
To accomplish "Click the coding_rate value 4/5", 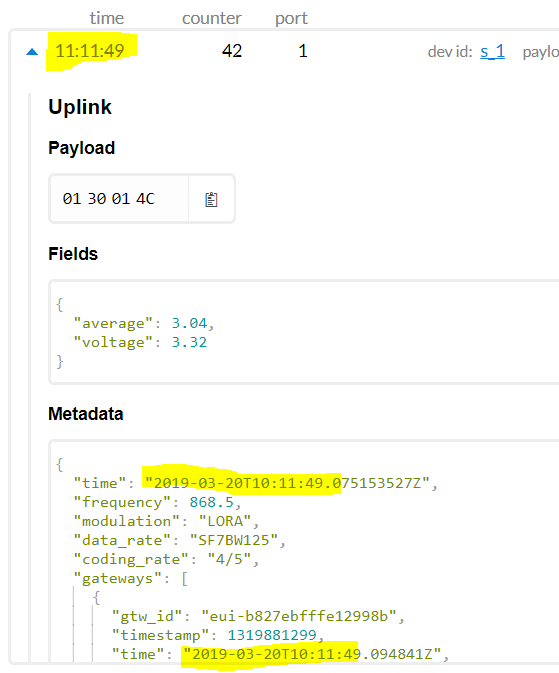I will [229, 559].
